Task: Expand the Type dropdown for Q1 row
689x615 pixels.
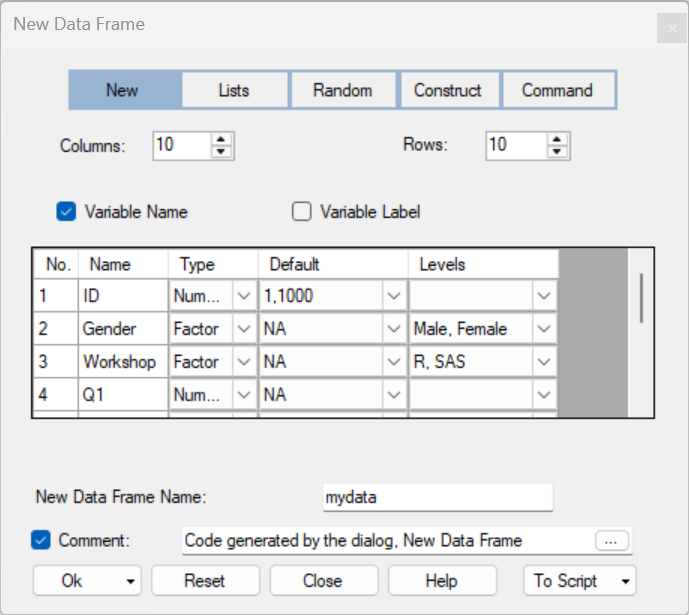Action: point(244,395)
